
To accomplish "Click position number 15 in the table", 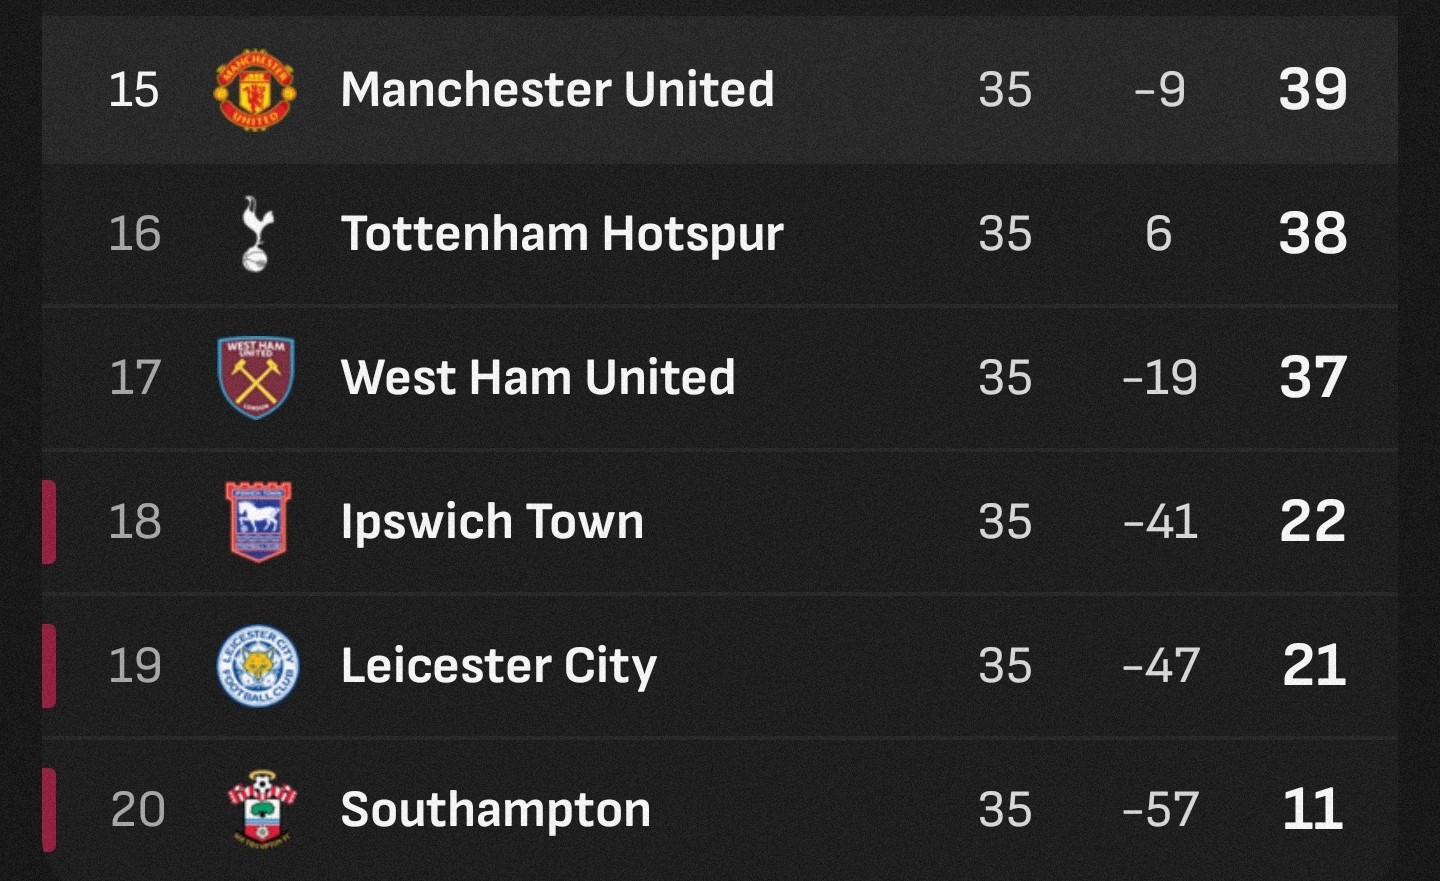I will click(134, 89).
